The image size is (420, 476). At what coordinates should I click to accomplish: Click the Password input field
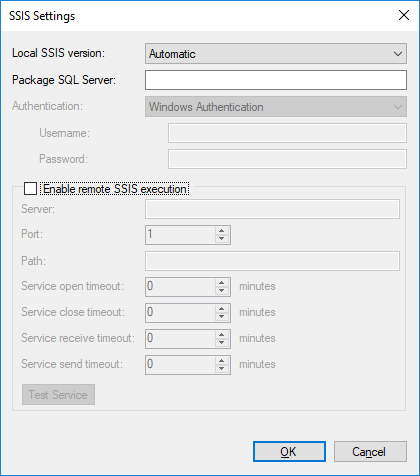[x=287, y=159]
